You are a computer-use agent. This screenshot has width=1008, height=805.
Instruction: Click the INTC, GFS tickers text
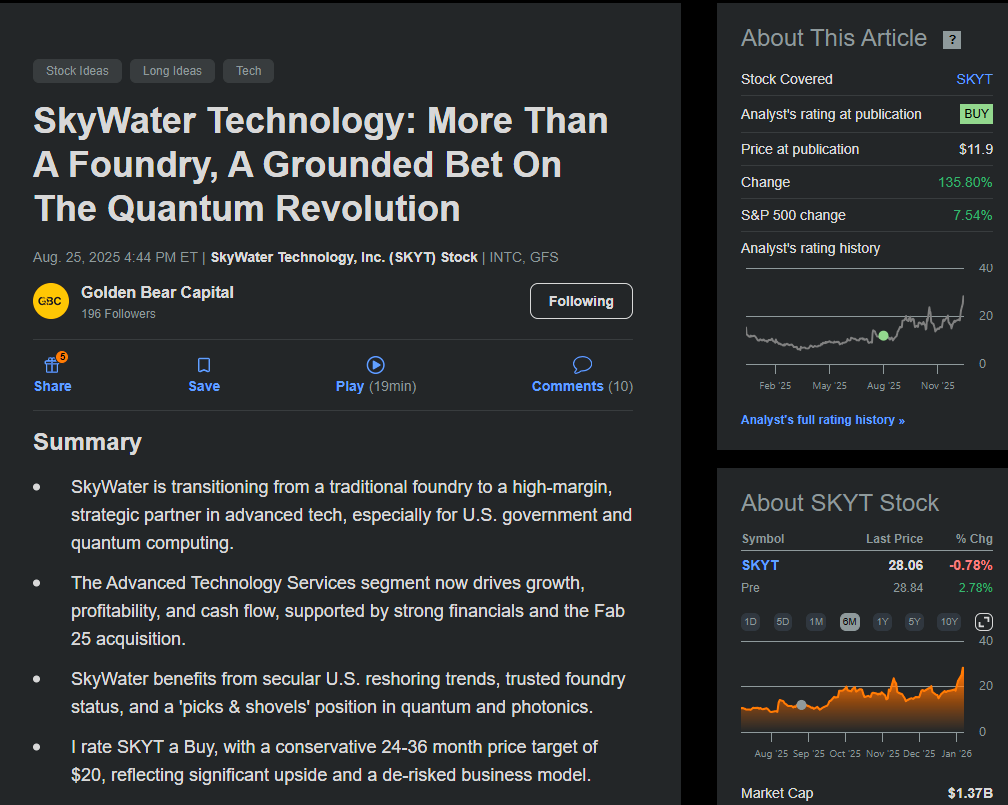[524, 257]
